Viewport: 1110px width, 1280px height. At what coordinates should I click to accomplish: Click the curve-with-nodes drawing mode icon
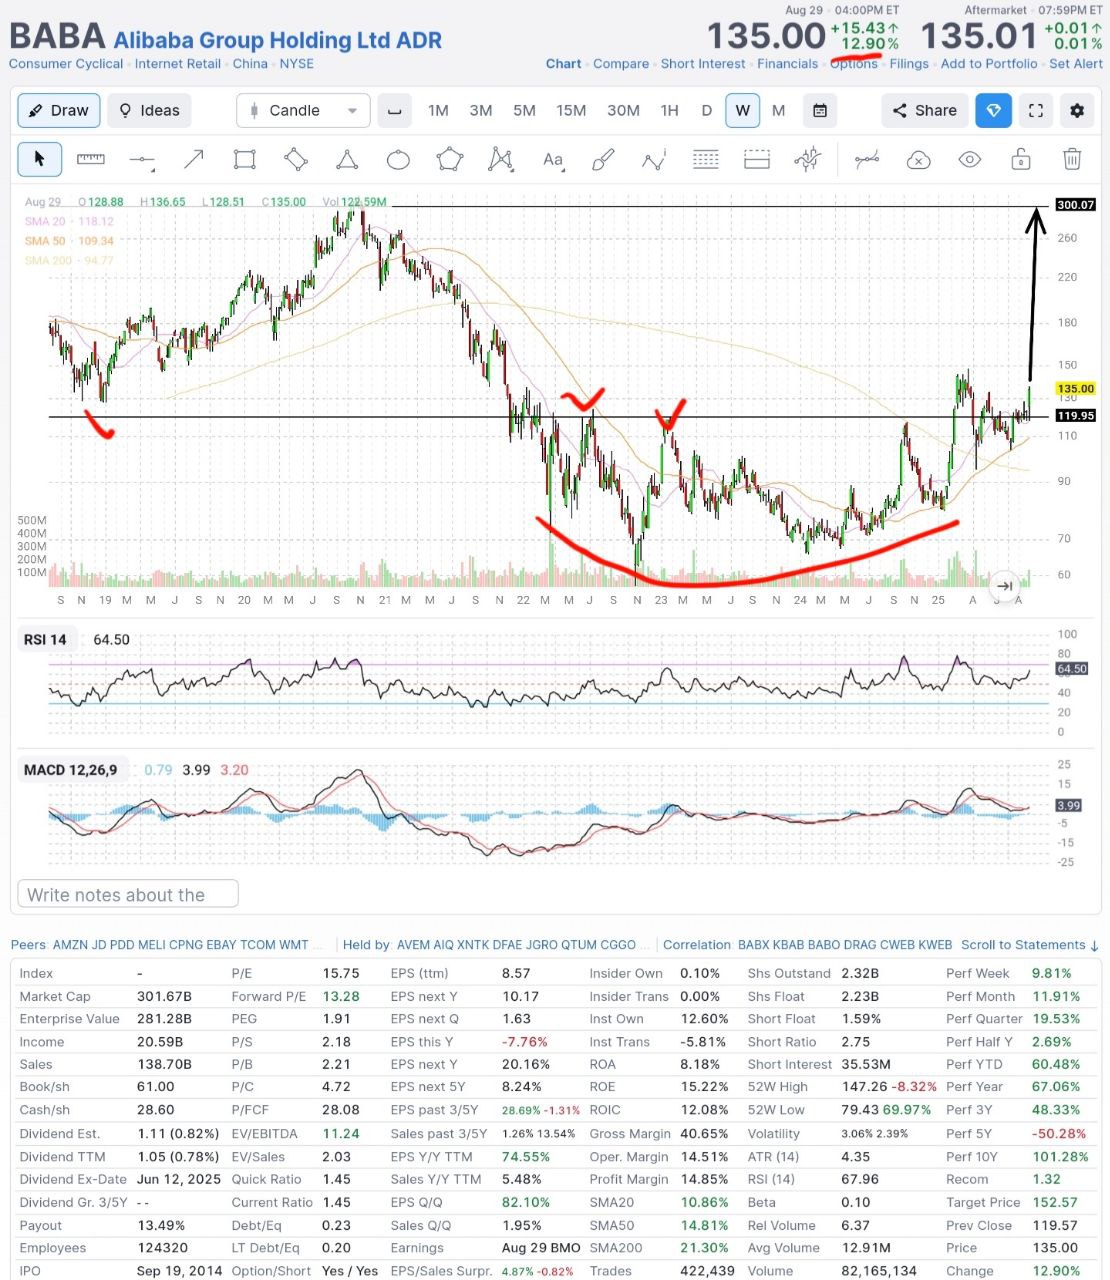867,159
